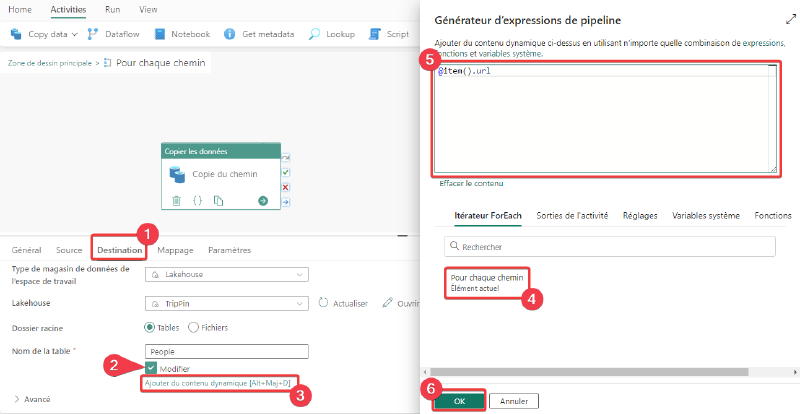Switch to Réglages tab
This screenshot has height=414, width=800.
[x=640, y=215]
